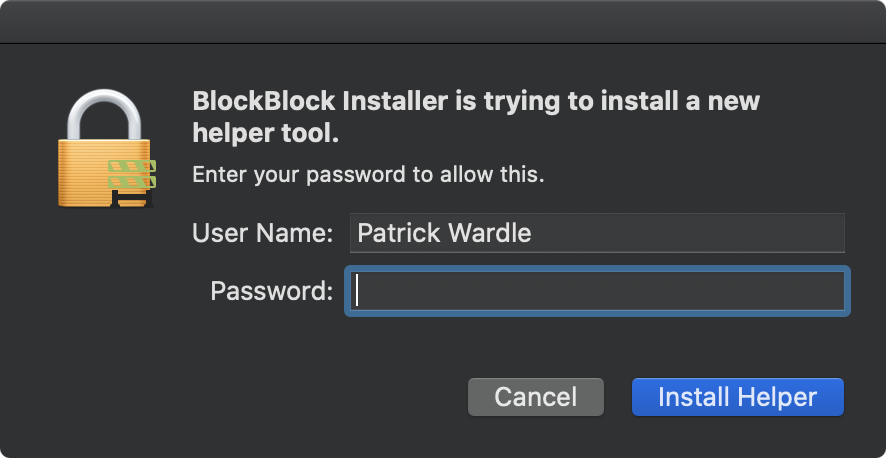Click the "BlockBlock Installer is trying" heading line
Image resolution: width=886 pixels, height=458 pixels.
click(476, 102)
